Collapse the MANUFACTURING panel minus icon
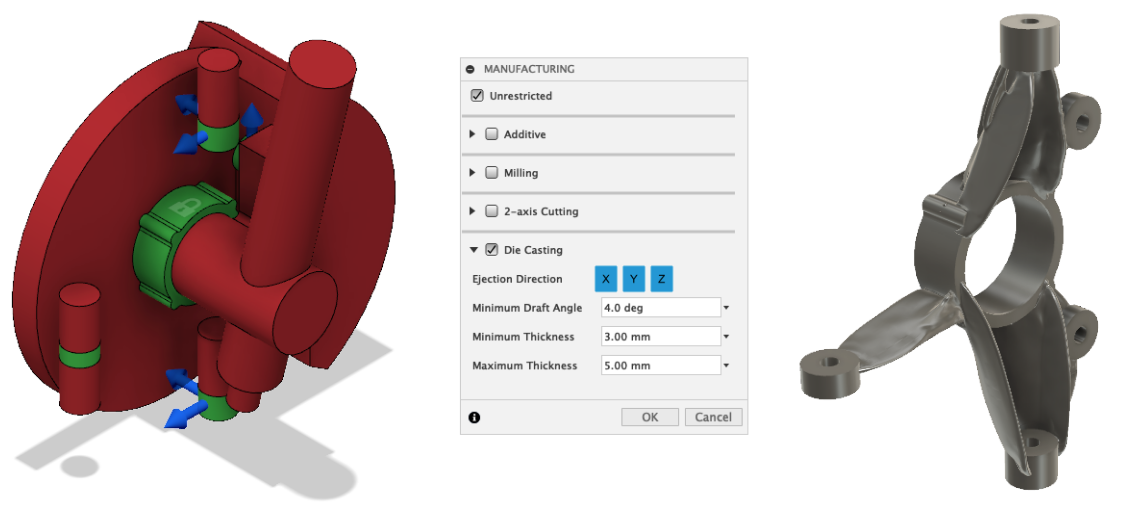The image size is (1130, 509). 471,69
